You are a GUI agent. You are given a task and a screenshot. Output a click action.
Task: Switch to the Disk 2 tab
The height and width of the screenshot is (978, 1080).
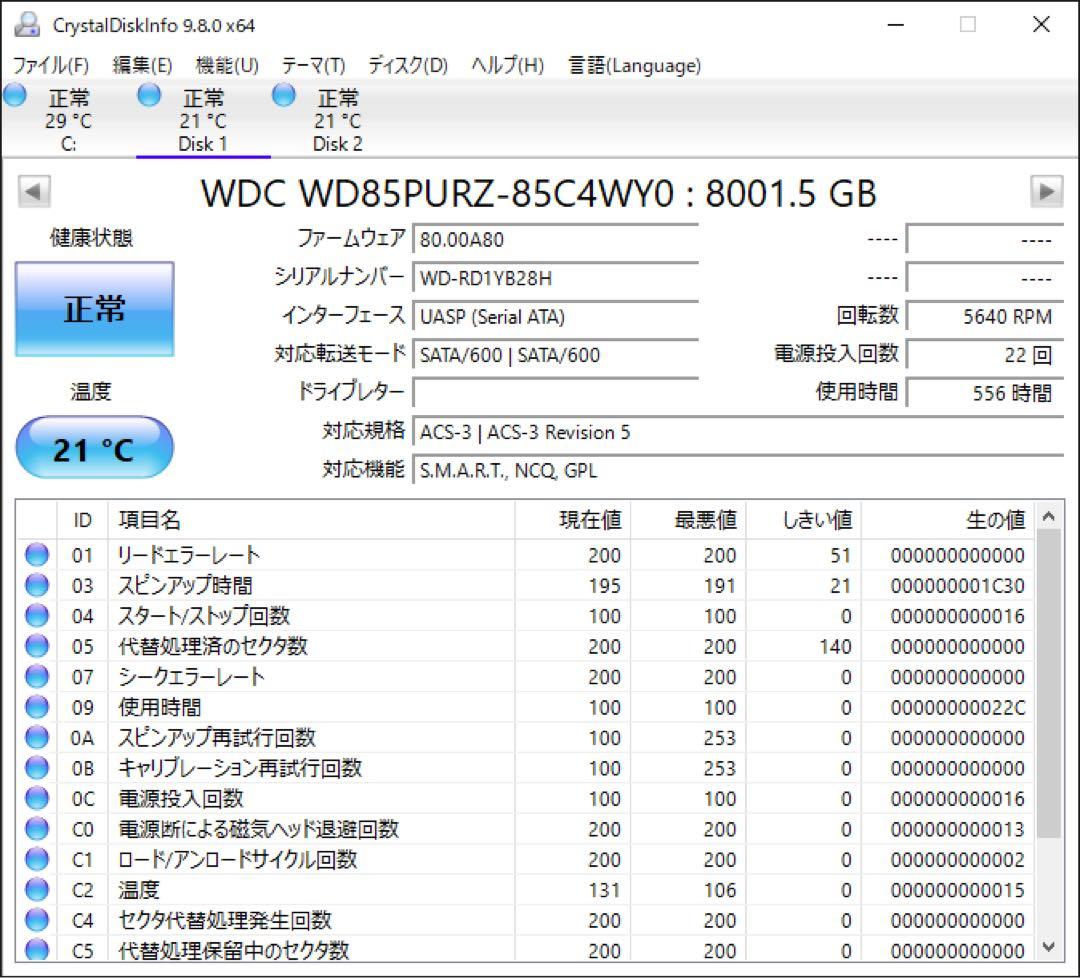(x=338, y=121)
